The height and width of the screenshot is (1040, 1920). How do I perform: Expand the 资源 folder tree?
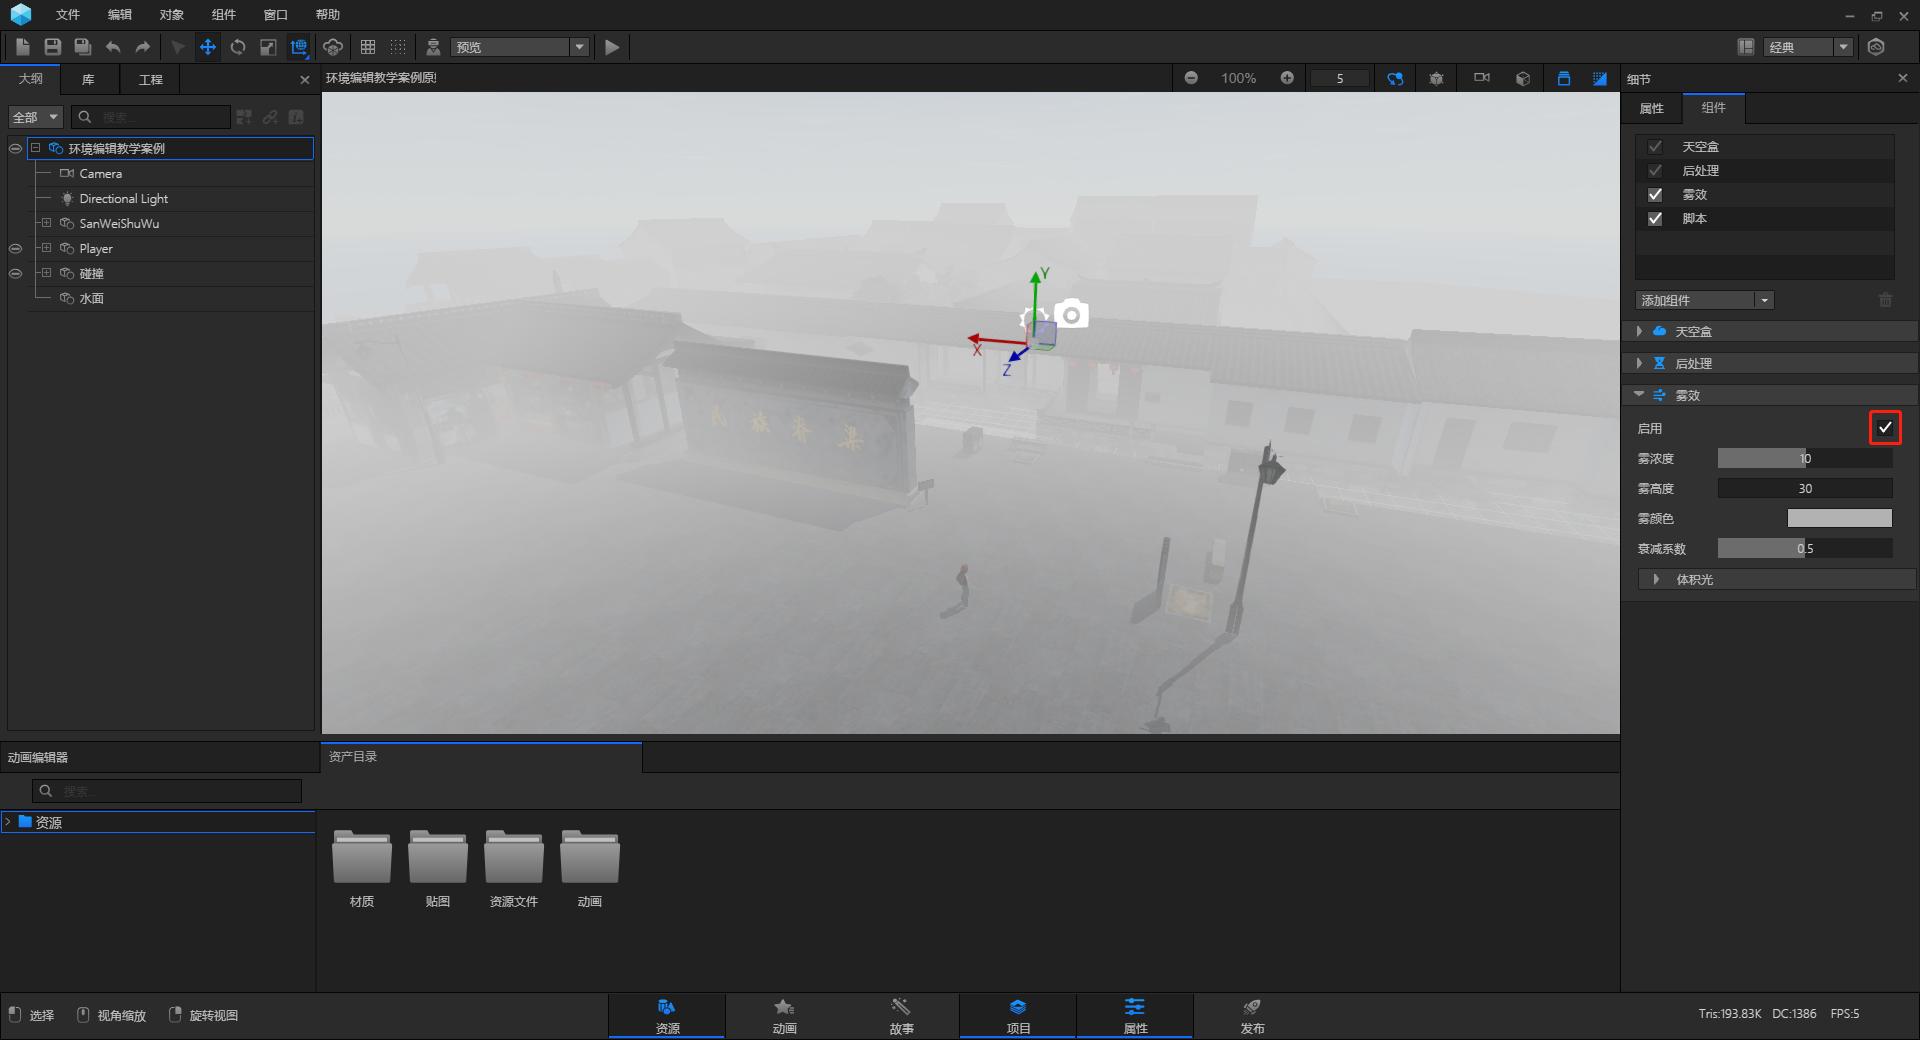coord(8,822)
